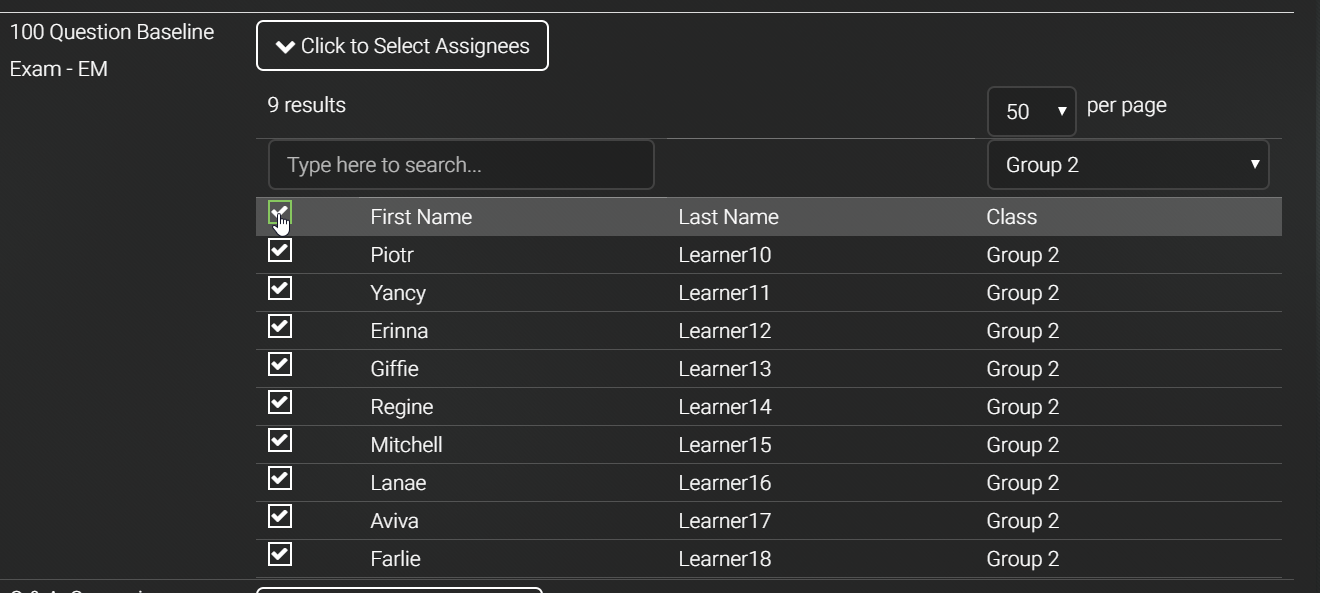Sort by Last Name column header
The width and height of the screenshot is (1320, 593).
pyautogui.click(x=728, y=217)
